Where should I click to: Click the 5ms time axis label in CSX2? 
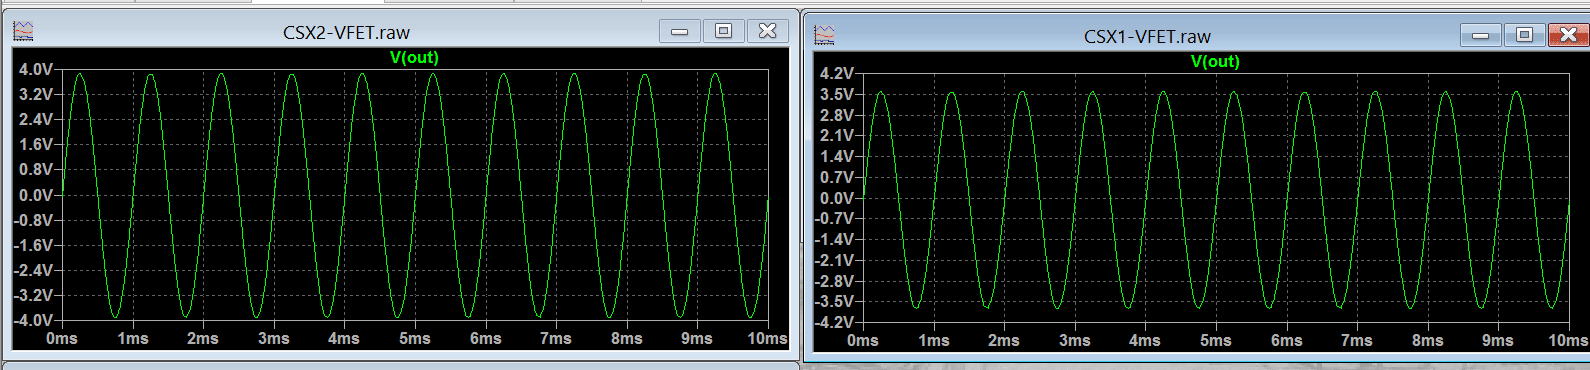415,338
